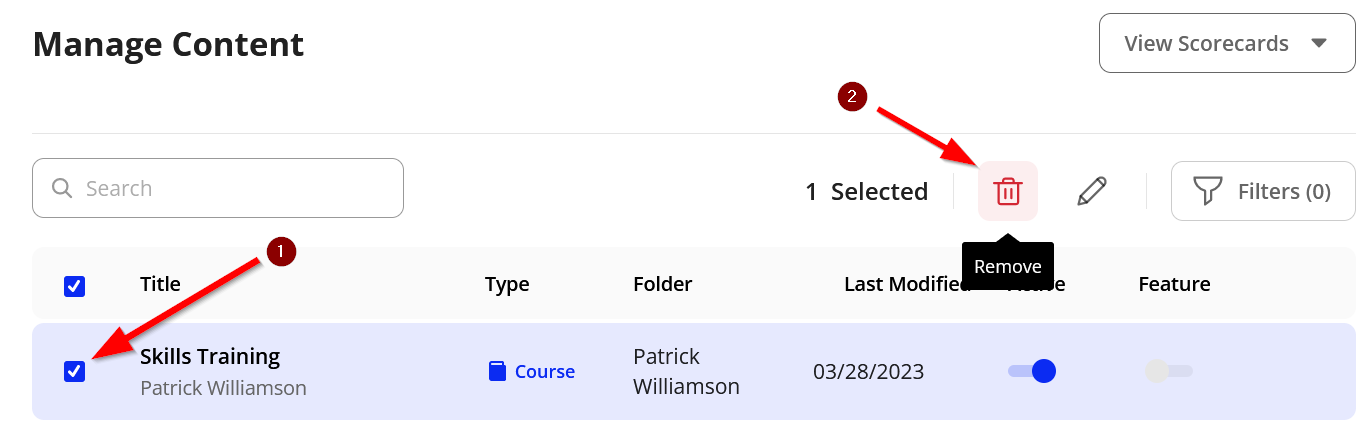Sort by the Type column header
The image size is (1369, 424).
(507, 284)
